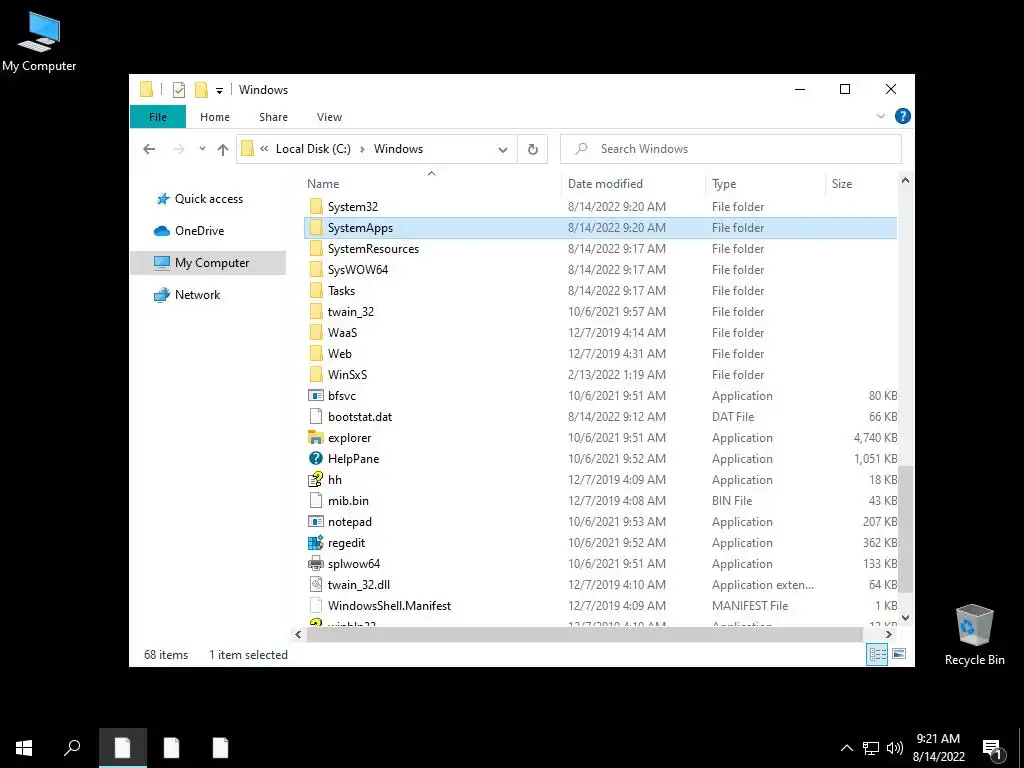Click the vertical scrollbar up arrow
The width and height of the screenshot is (1024, 768).
point(905,180)
